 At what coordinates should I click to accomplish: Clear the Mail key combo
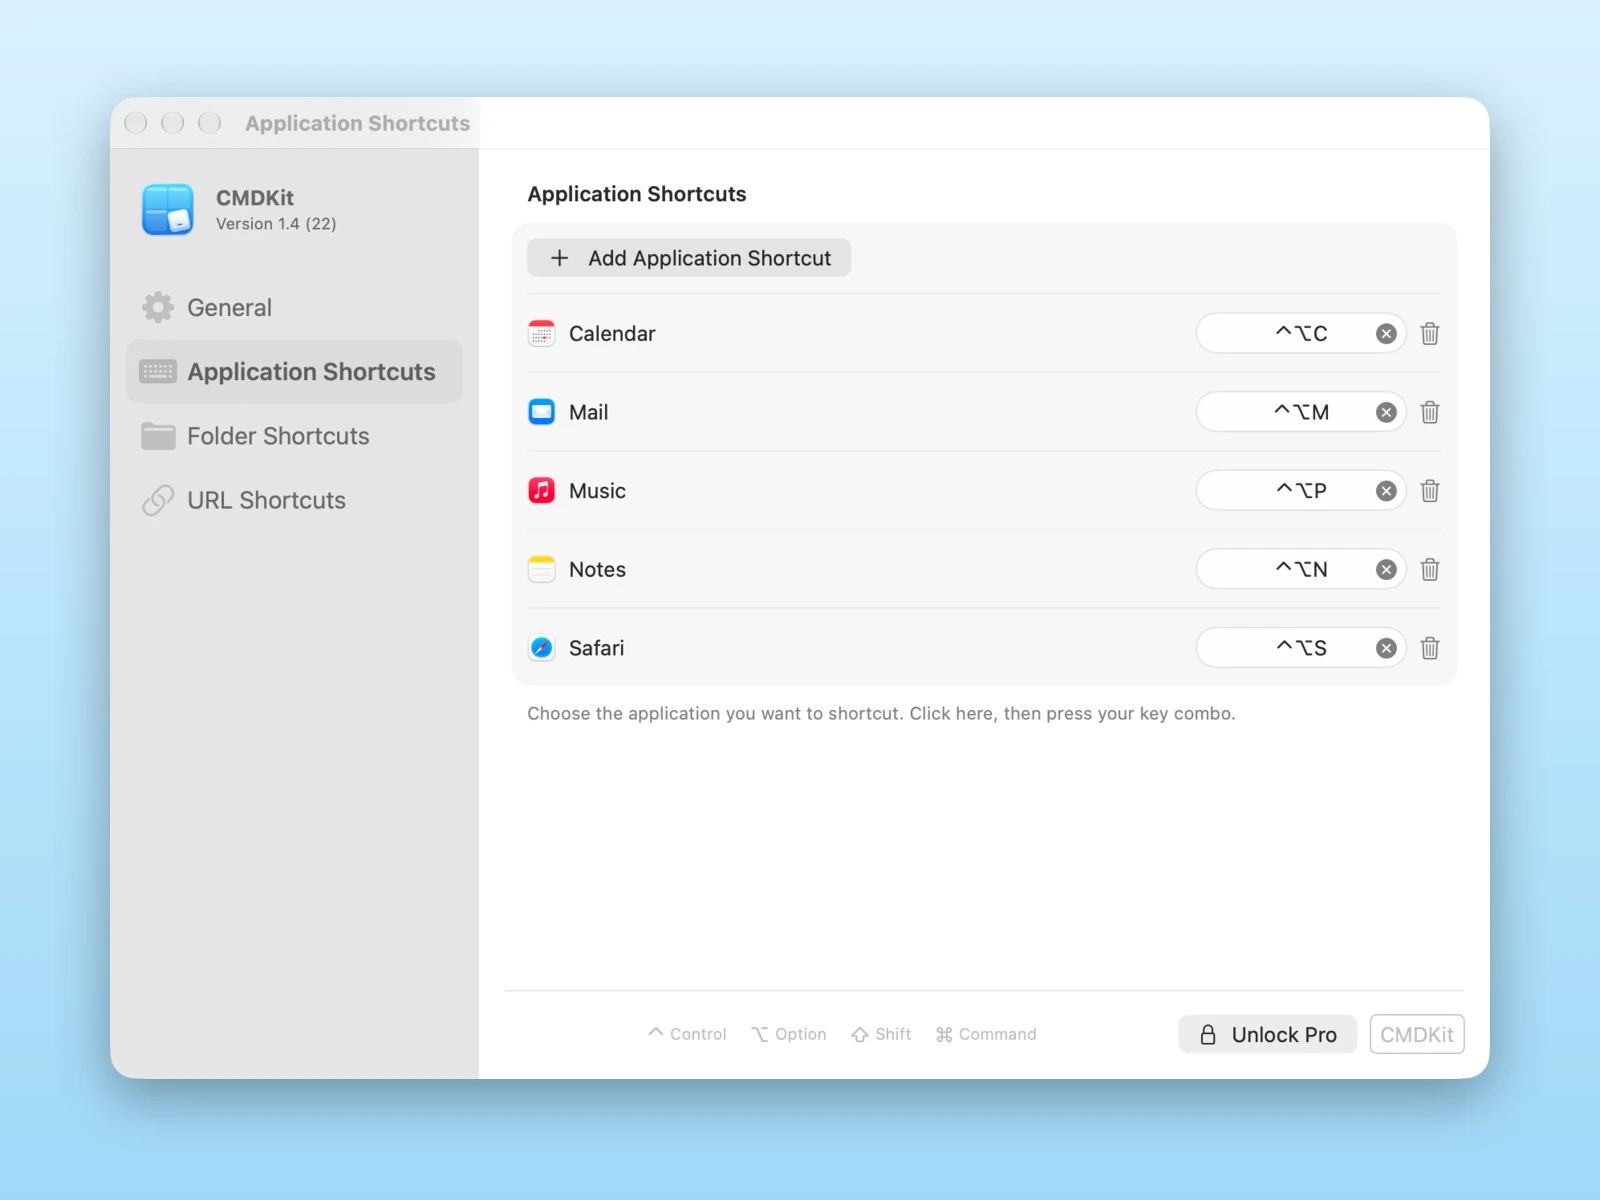1386,412
